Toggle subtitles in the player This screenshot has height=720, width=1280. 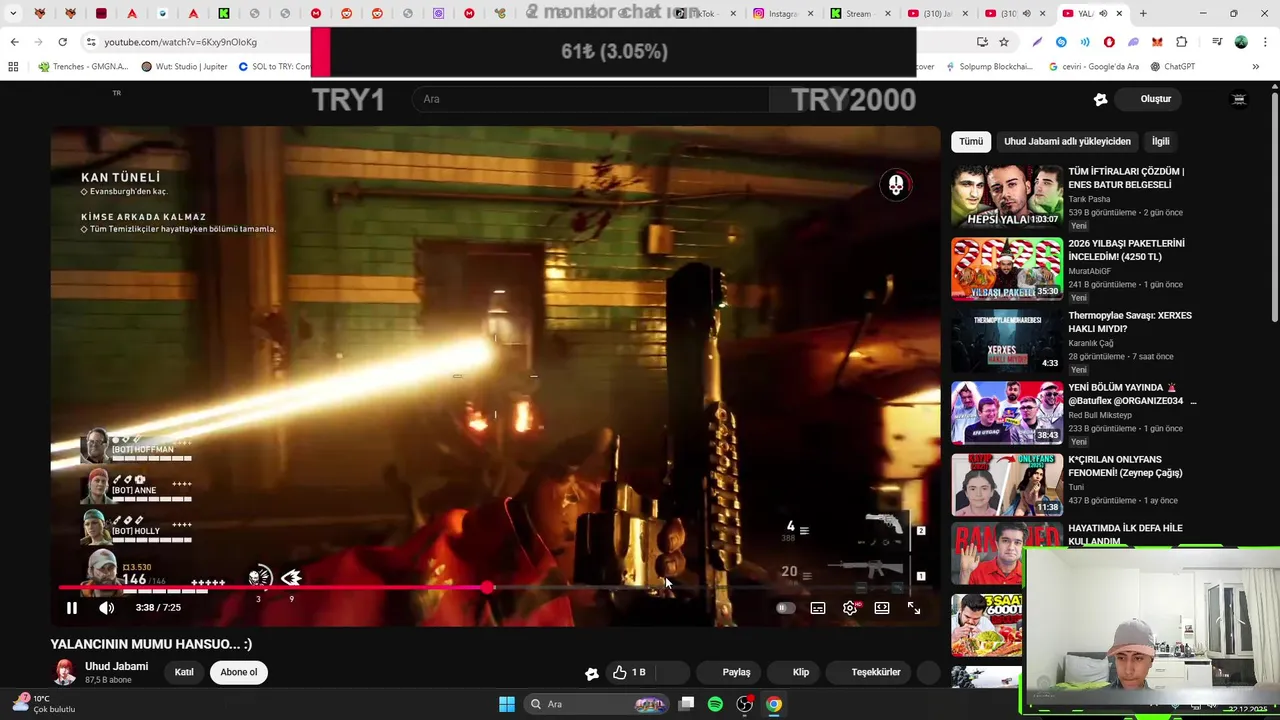pyautogui.click(x=818, y=608)
